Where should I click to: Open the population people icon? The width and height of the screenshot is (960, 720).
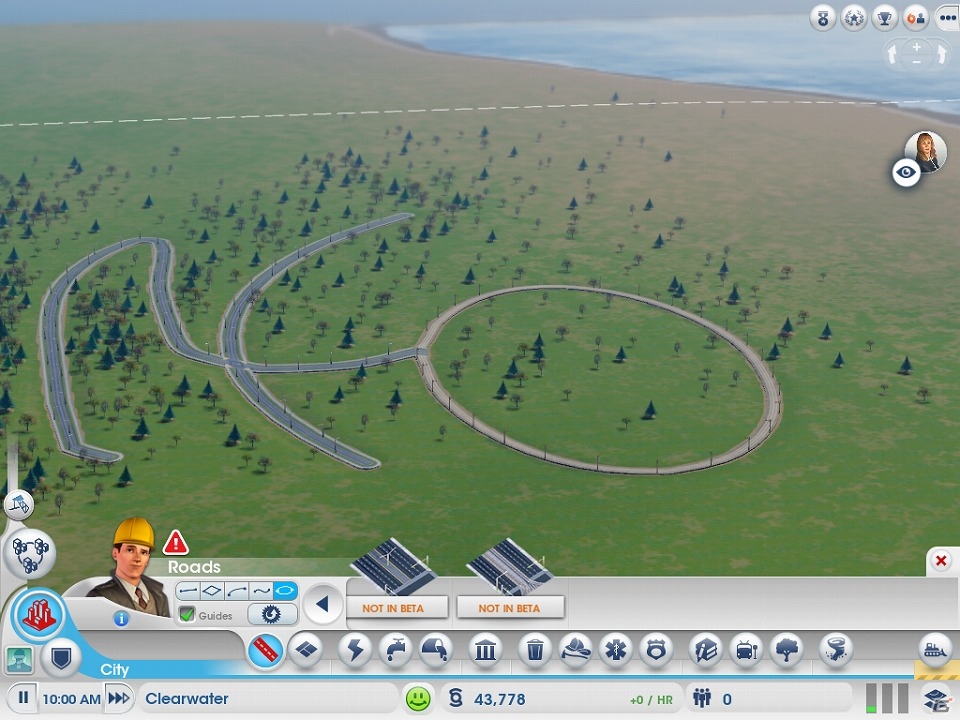(702, 699)
